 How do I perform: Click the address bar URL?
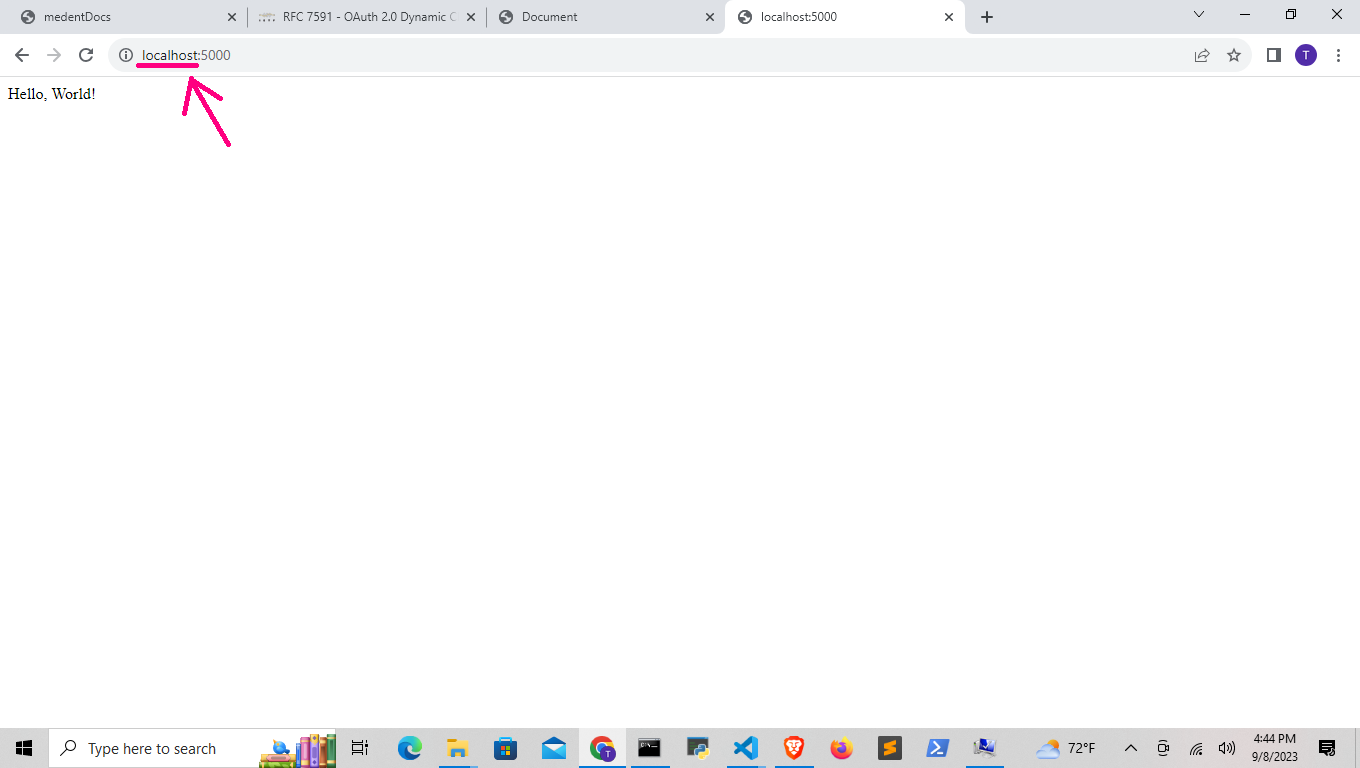point(186,55)
